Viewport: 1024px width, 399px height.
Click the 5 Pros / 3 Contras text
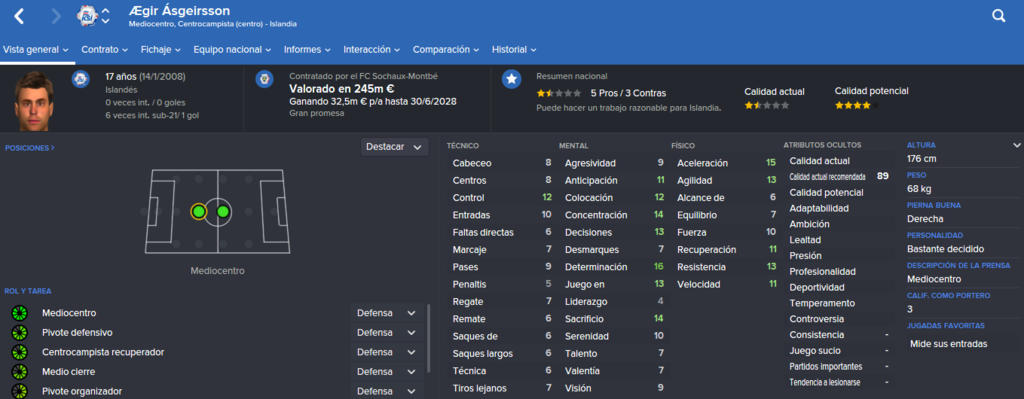point(628,93)
